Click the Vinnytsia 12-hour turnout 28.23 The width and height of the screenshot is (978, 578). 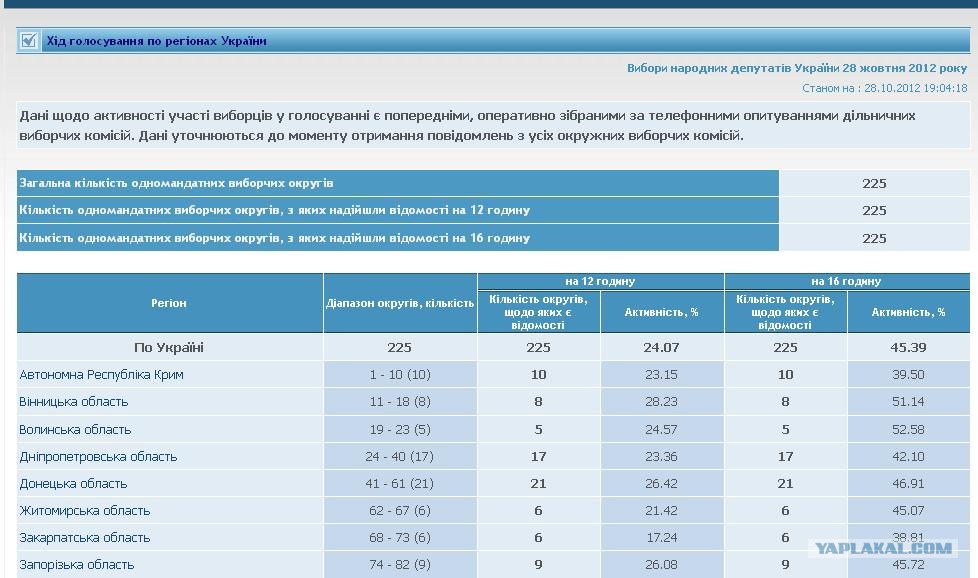[661, 402]
